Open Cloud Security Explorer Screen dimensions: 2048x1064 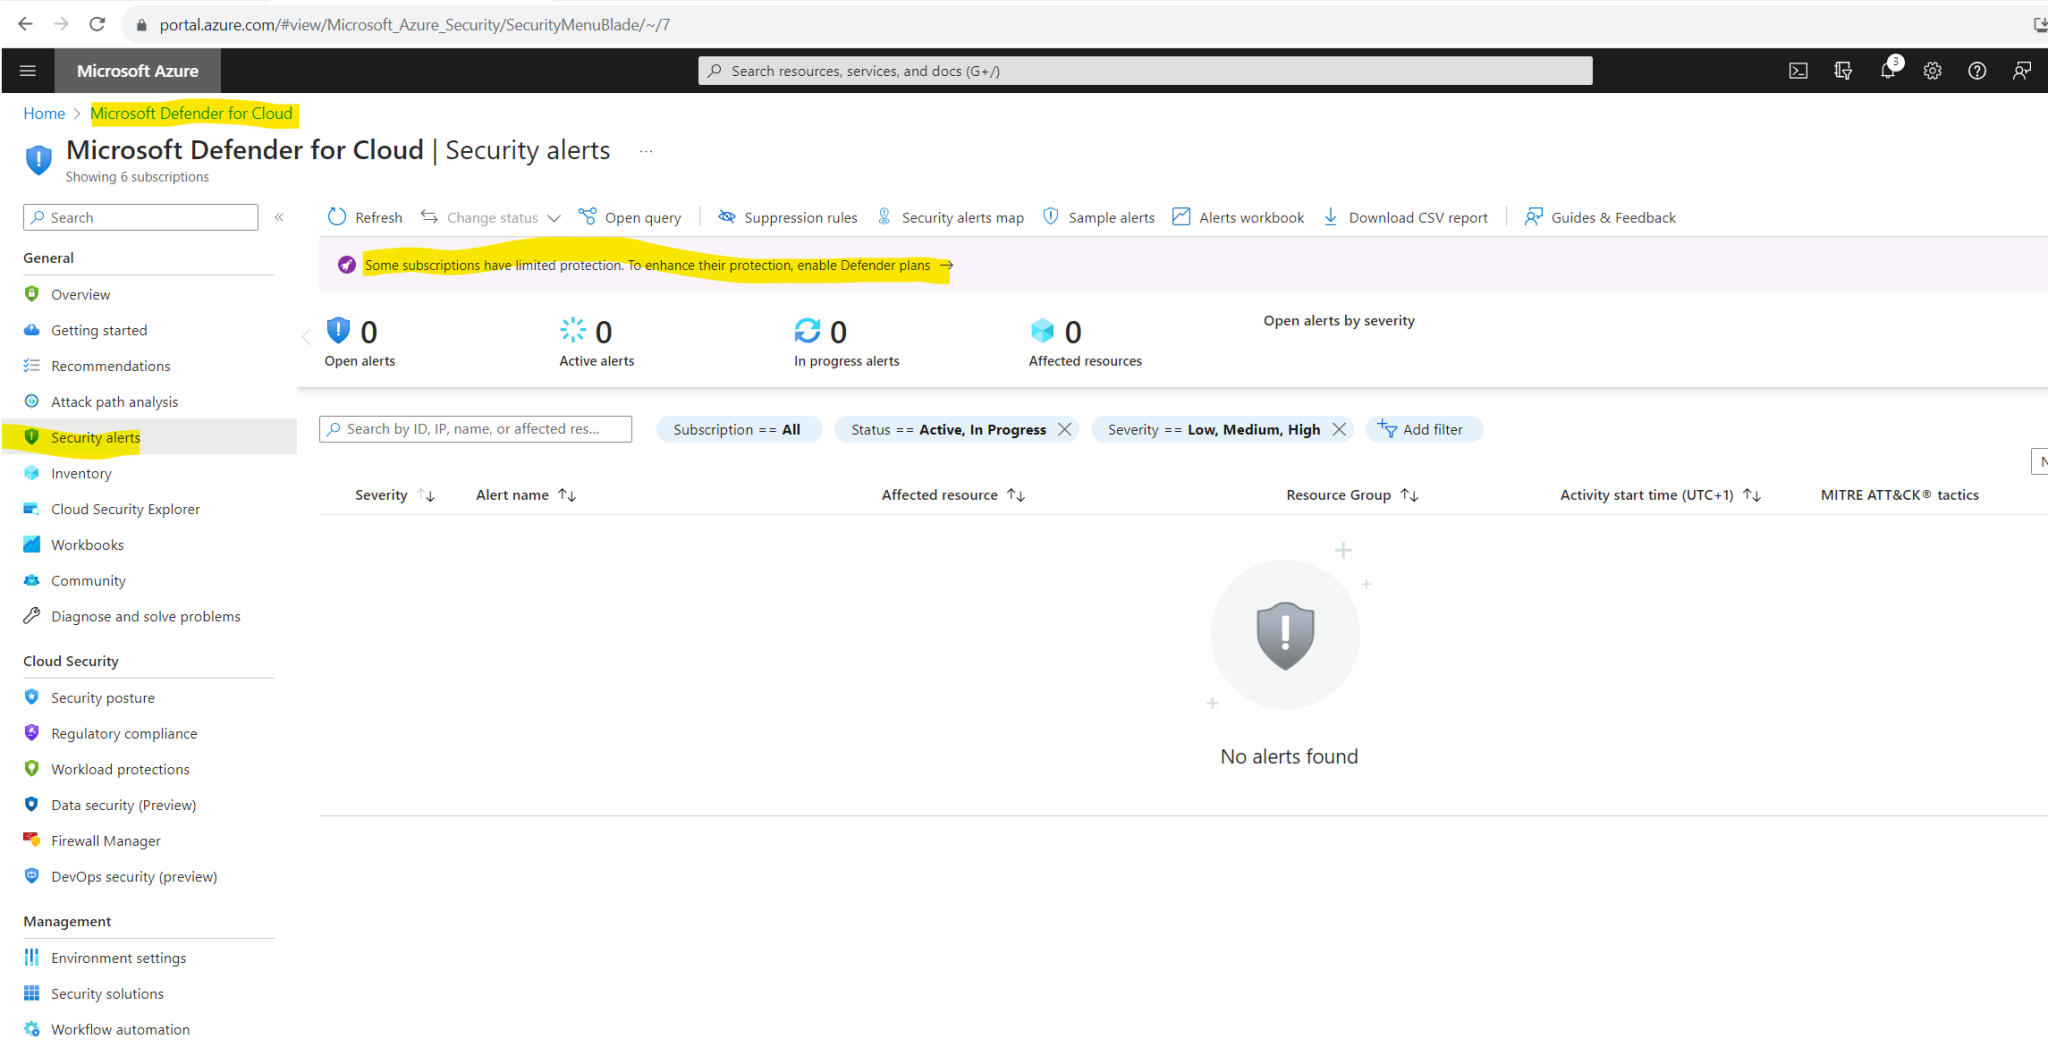(124, 508)
